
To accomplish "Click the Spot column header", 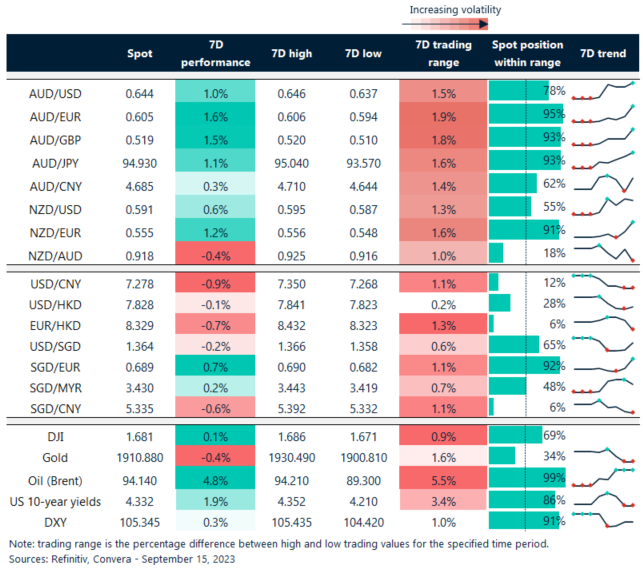I will [140, 54].
